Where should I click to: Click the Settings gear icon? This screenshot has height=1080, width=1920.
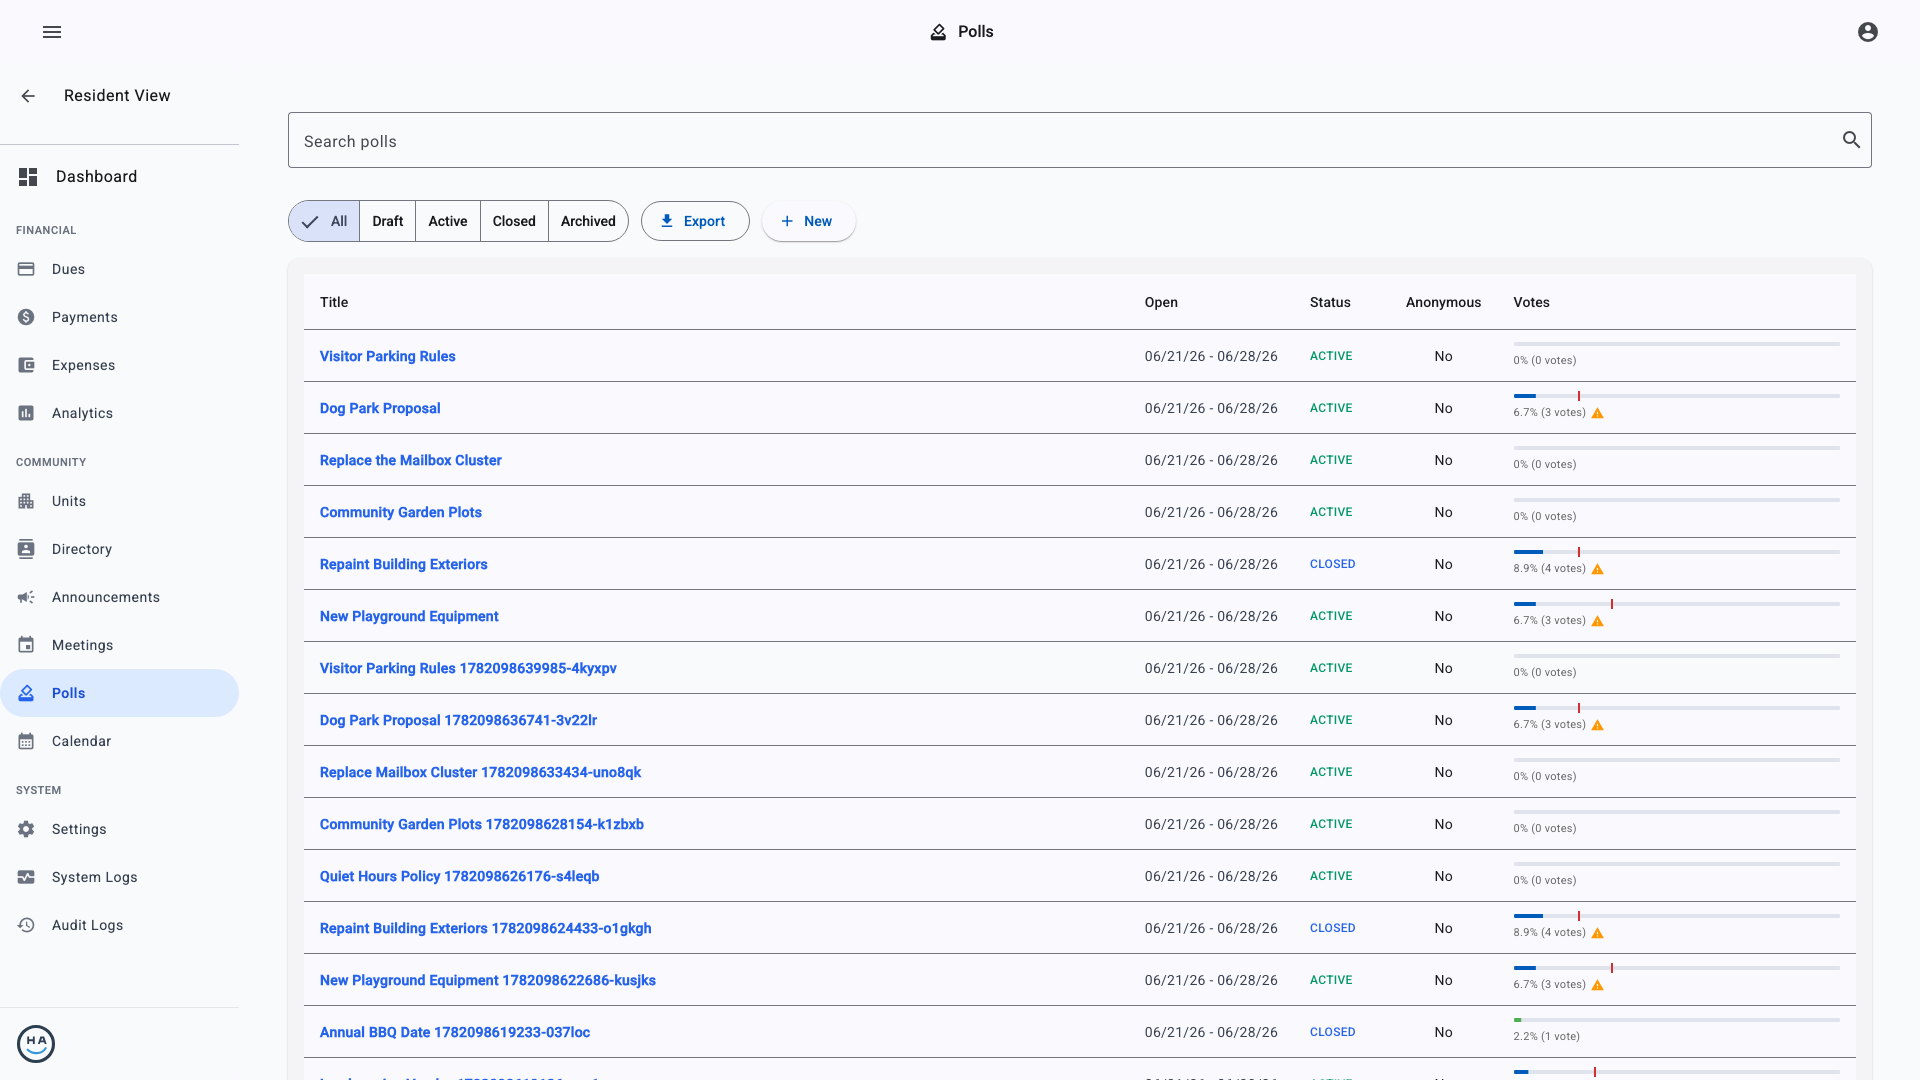tap(26, 829)
